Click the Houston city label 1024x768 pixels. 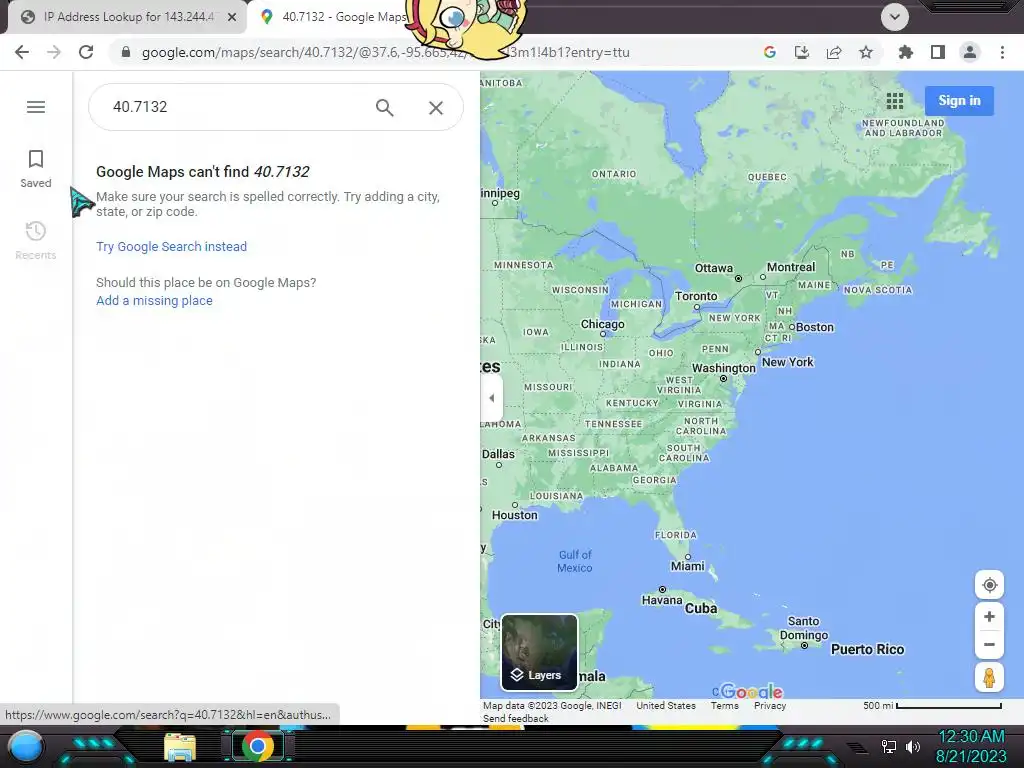[x=515, y=515]
